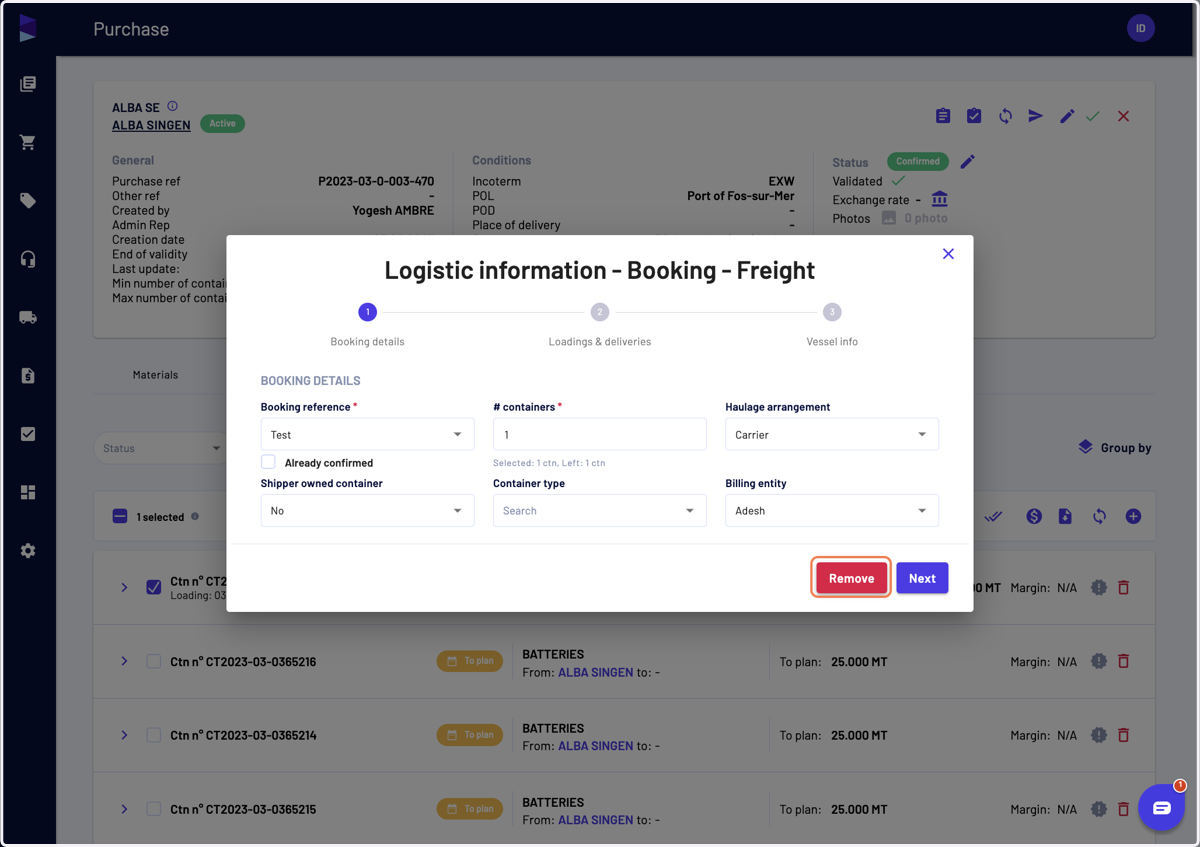This screenshot has width=1200, height=847.
Task: Edit status with pencil beside Confirmed badge
Action: 968,161
